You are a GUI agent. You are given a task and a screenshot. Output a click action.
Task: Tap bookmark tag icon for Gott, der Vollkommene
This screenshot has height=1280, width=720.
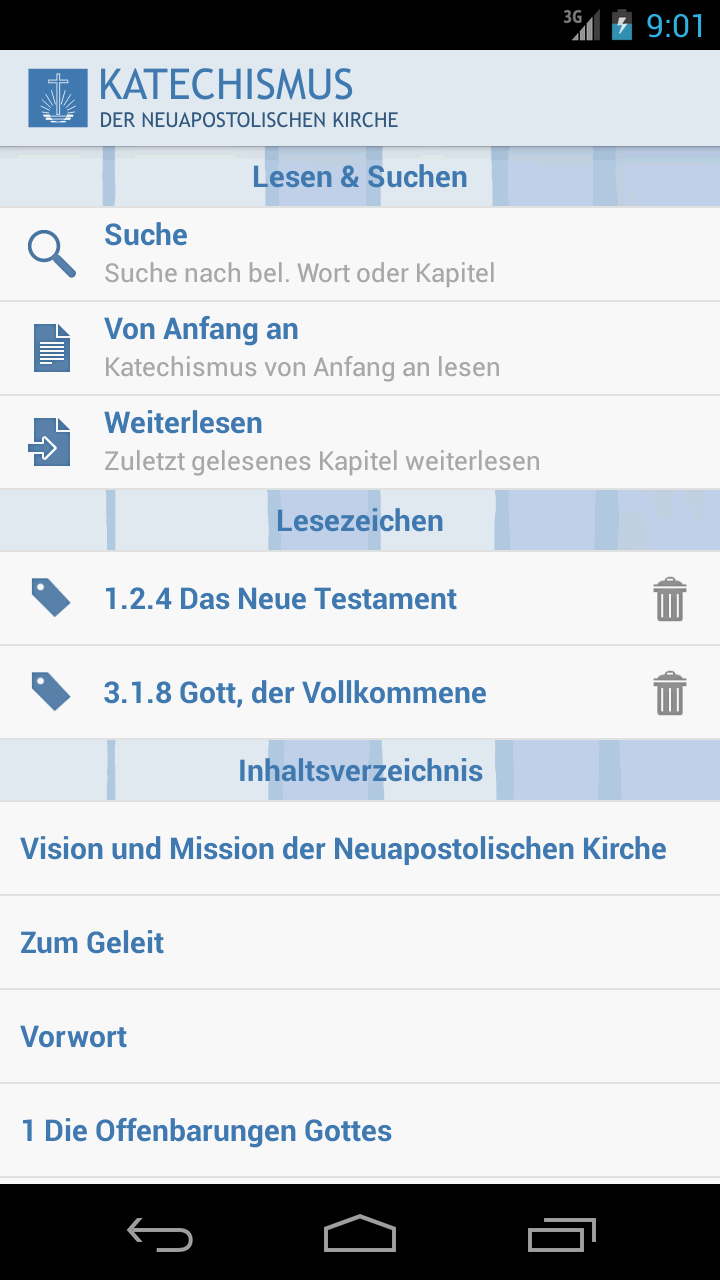click(x=50, y=692)
